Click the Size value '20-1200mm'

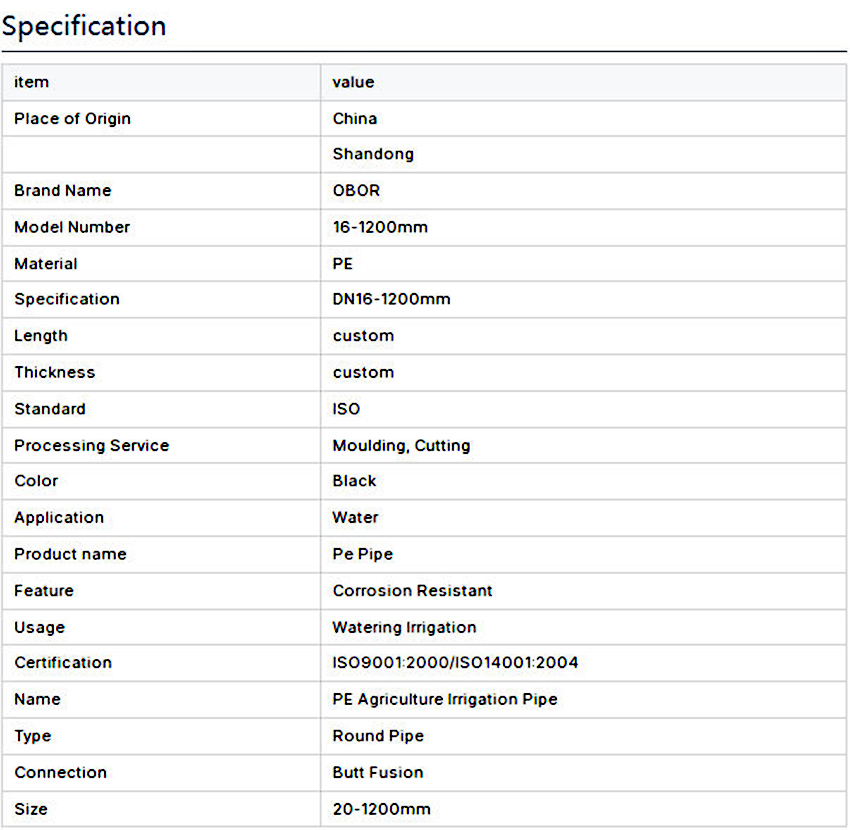[x=381, y=809]
